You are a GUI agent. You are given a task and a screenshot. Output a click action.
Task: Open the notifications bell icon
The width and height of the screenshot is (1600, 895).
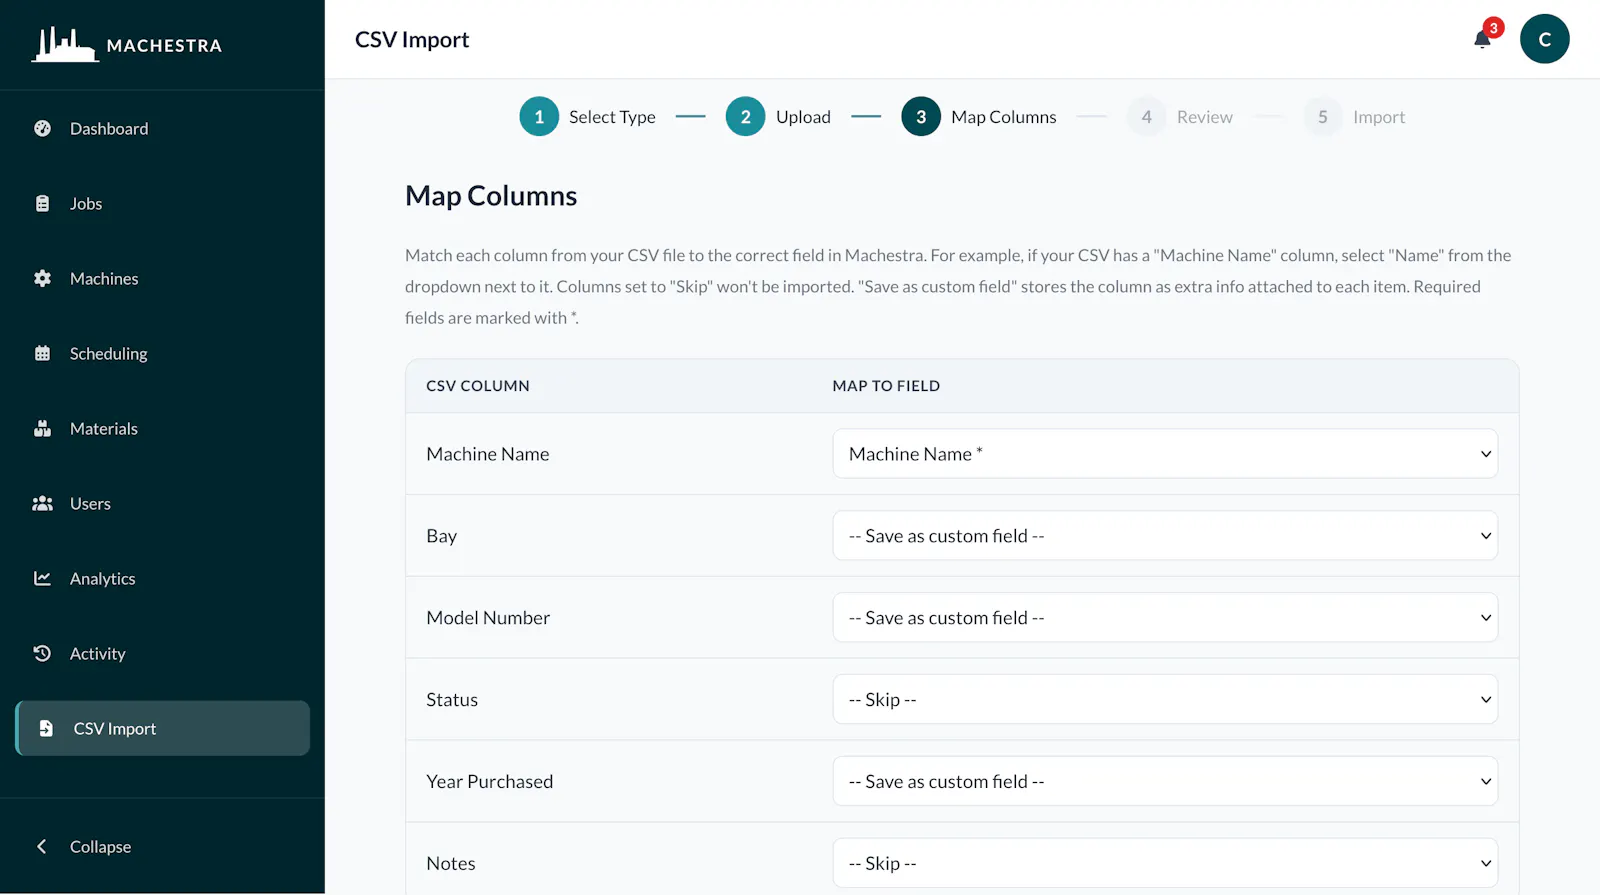[1482, 40]
